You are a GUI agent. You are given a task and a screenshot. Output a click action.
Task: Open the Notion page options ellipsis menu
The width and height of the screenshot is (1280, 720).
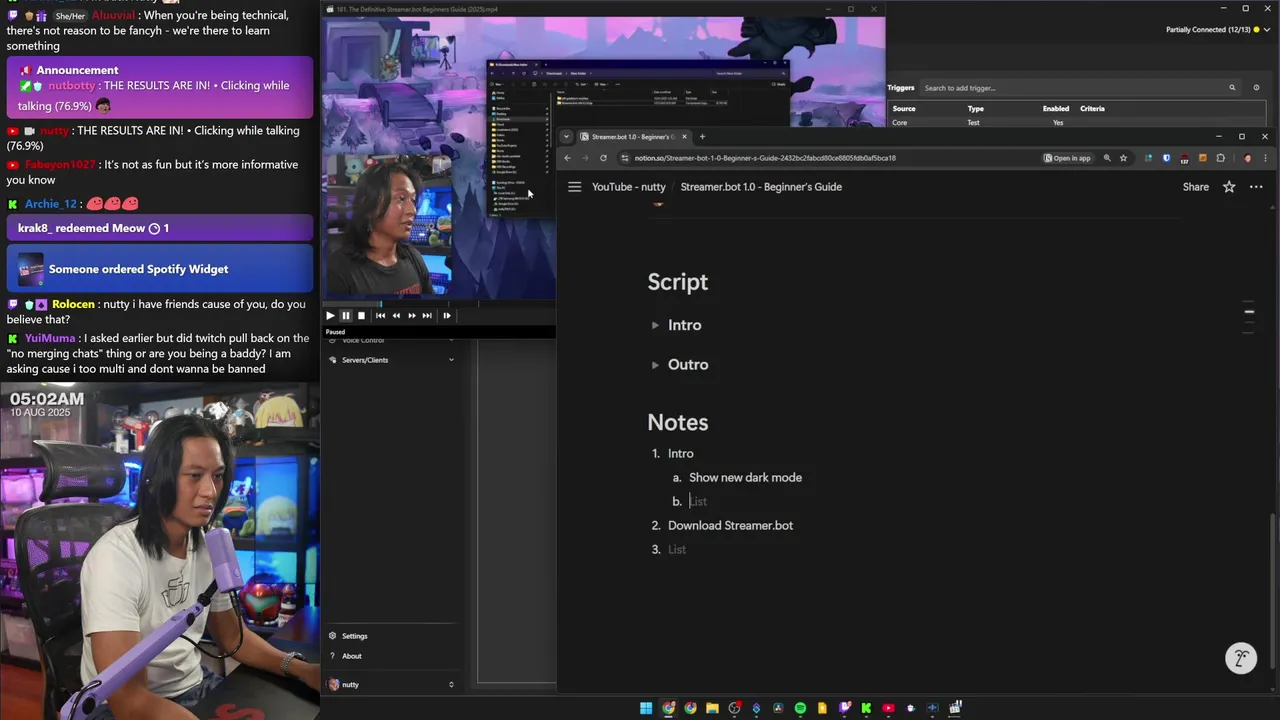pyautogui.click(x=1256, y=187)
